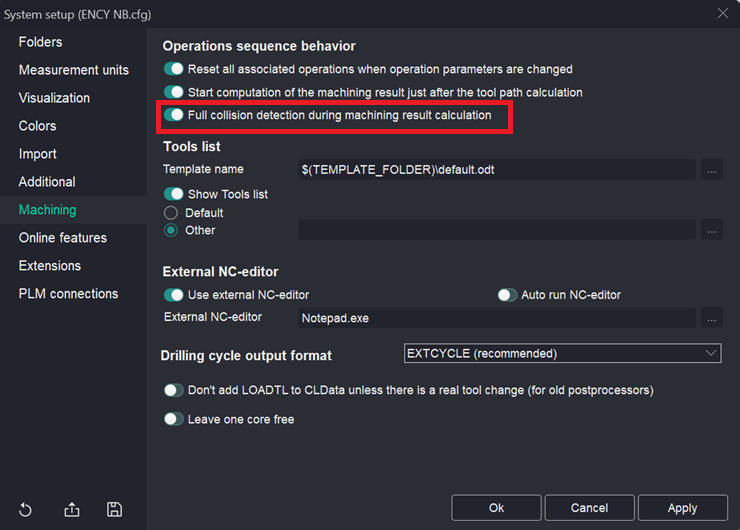
Task: Click the reset settings icon at bottom left
Action: pyautogui.click(x=25, y=509)
